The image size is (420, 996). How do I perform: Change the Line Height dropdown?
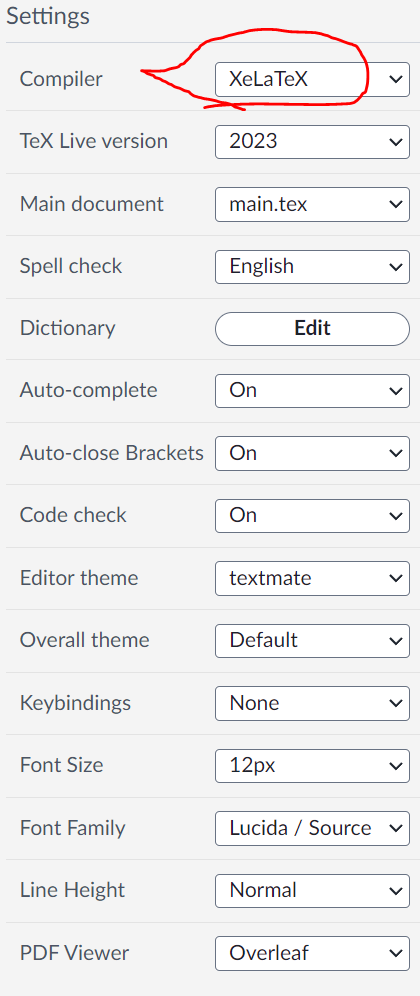coord(312,891)
